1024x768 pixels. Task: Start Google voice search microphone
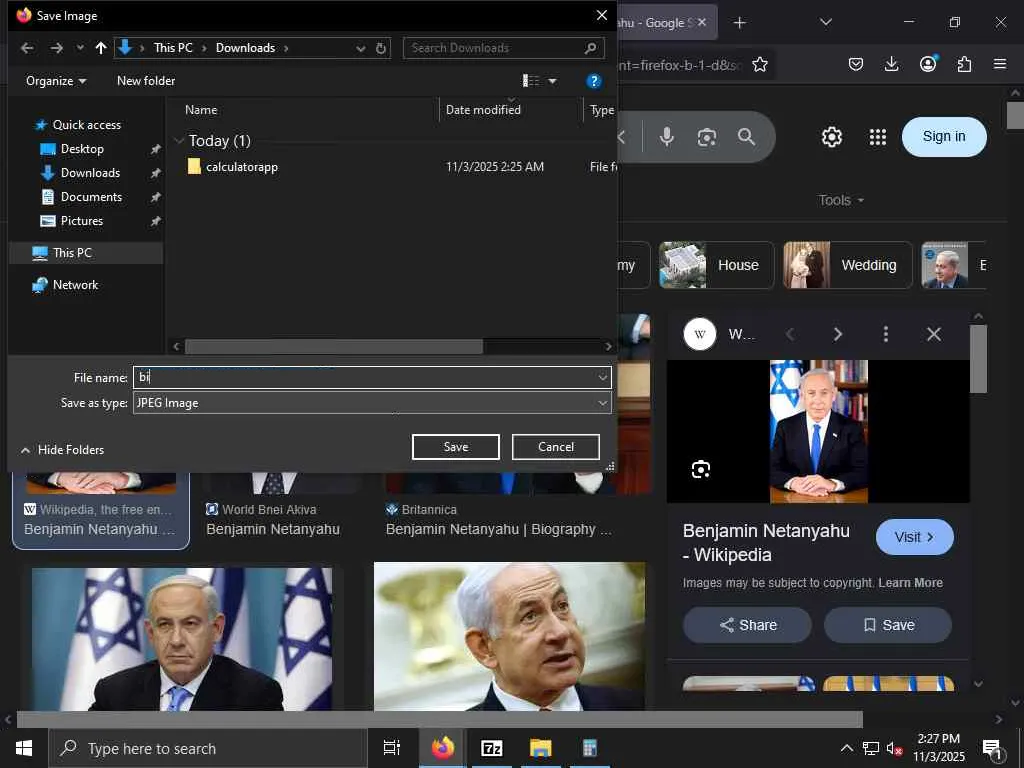[666, 136]
